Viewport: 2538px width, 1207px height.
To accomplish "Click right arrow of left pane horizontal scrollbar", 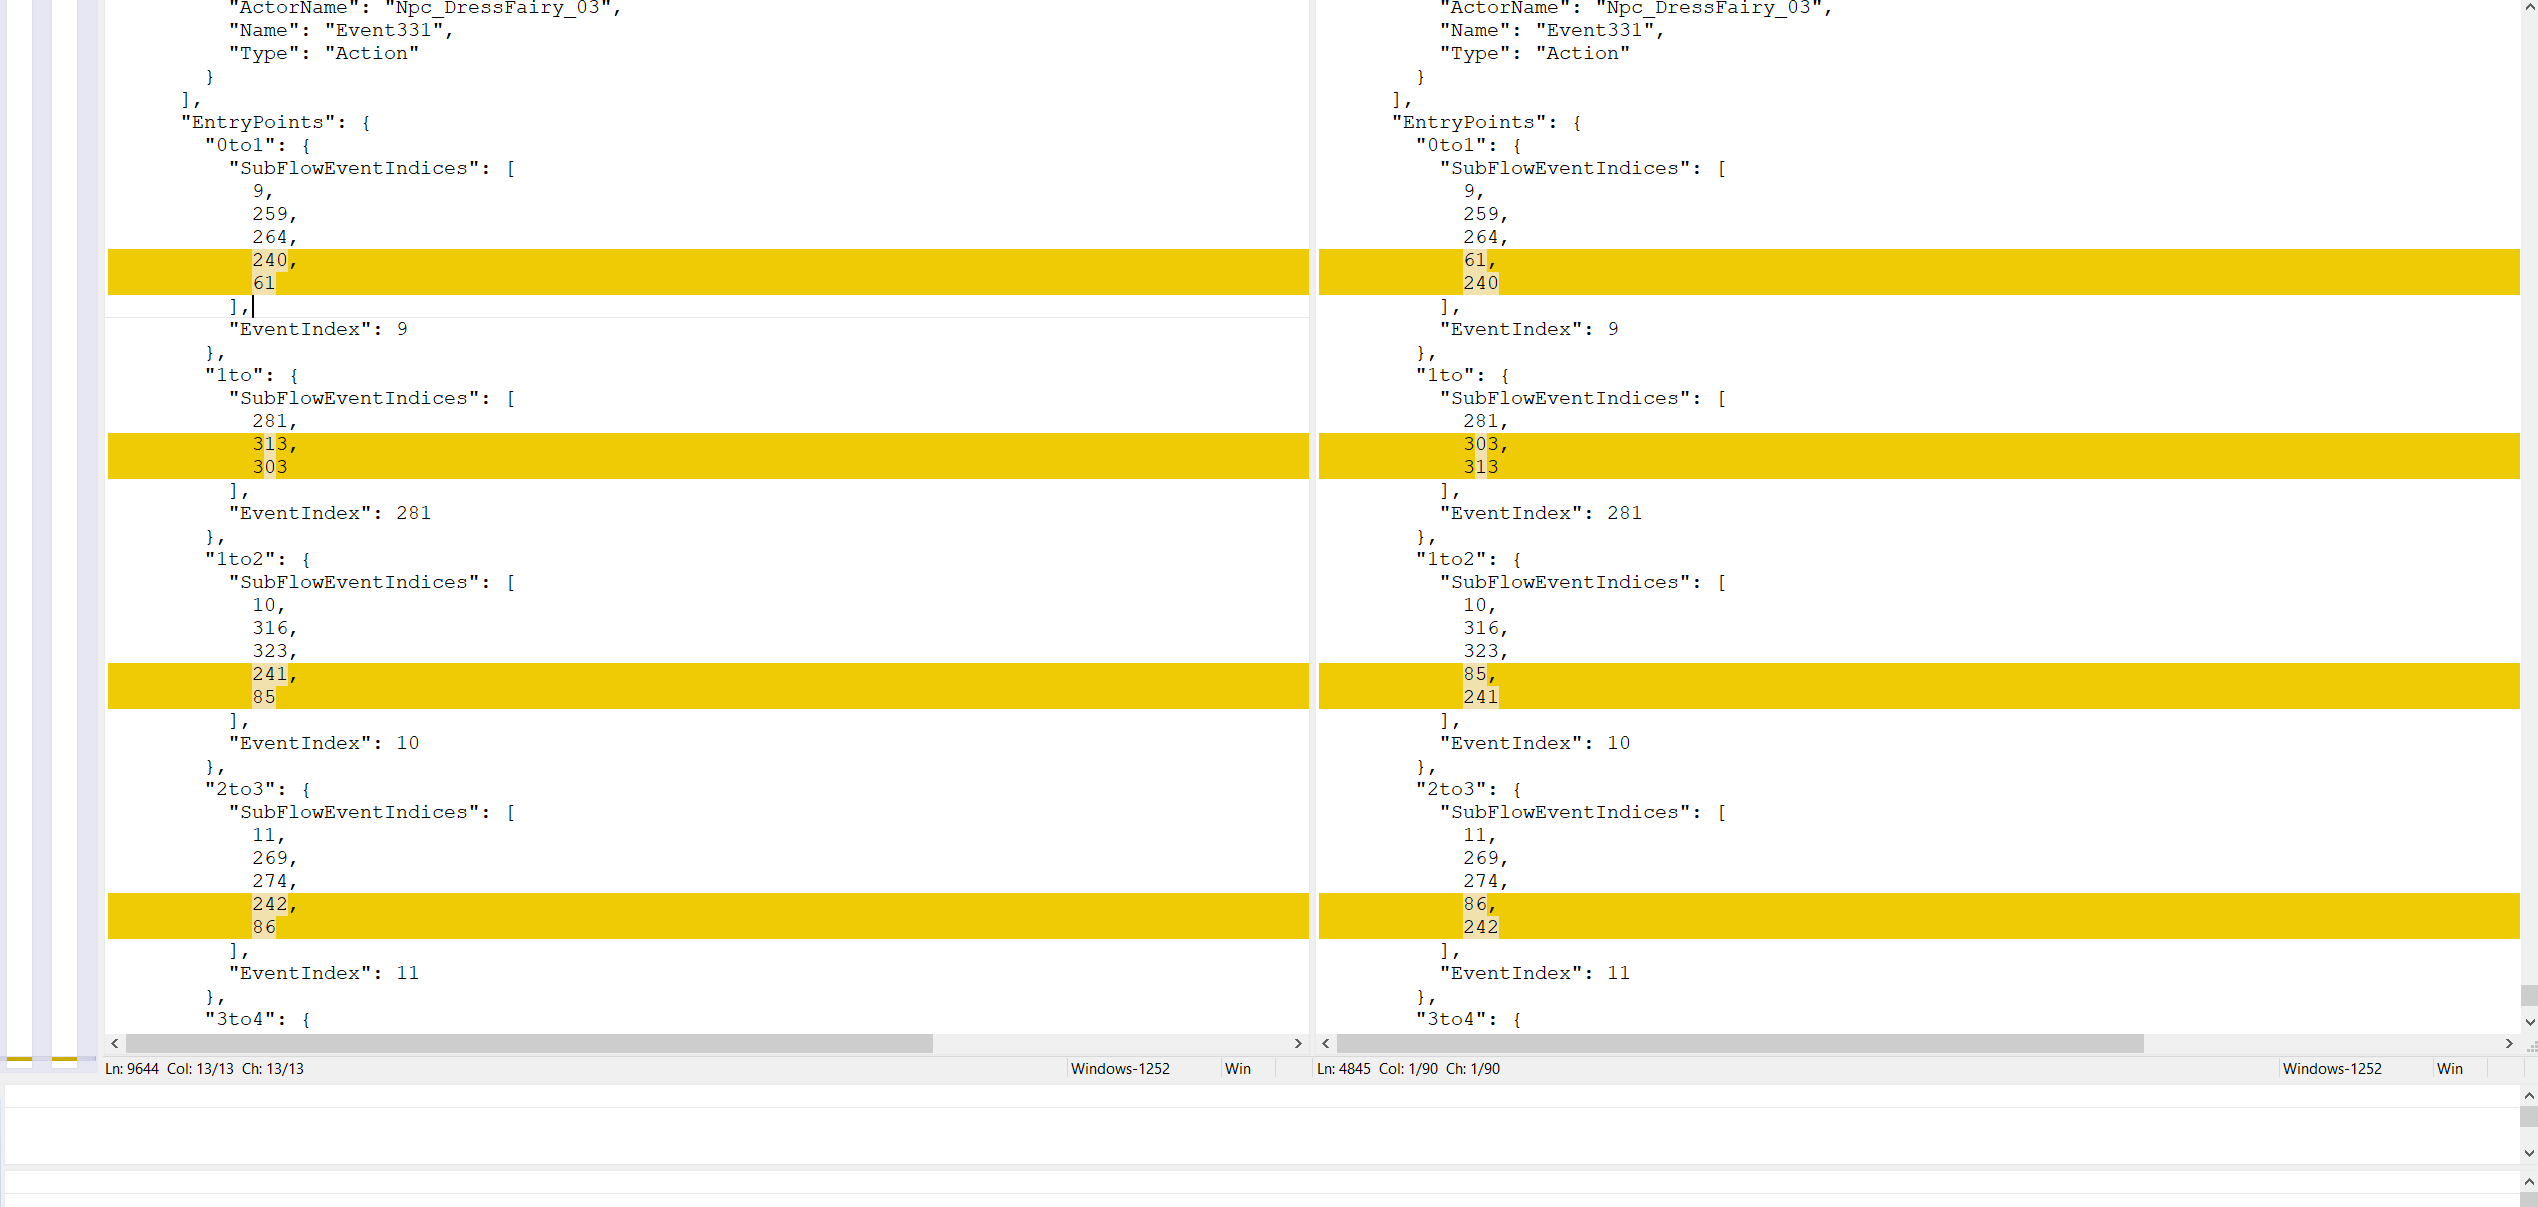I will point(1297,1043).
